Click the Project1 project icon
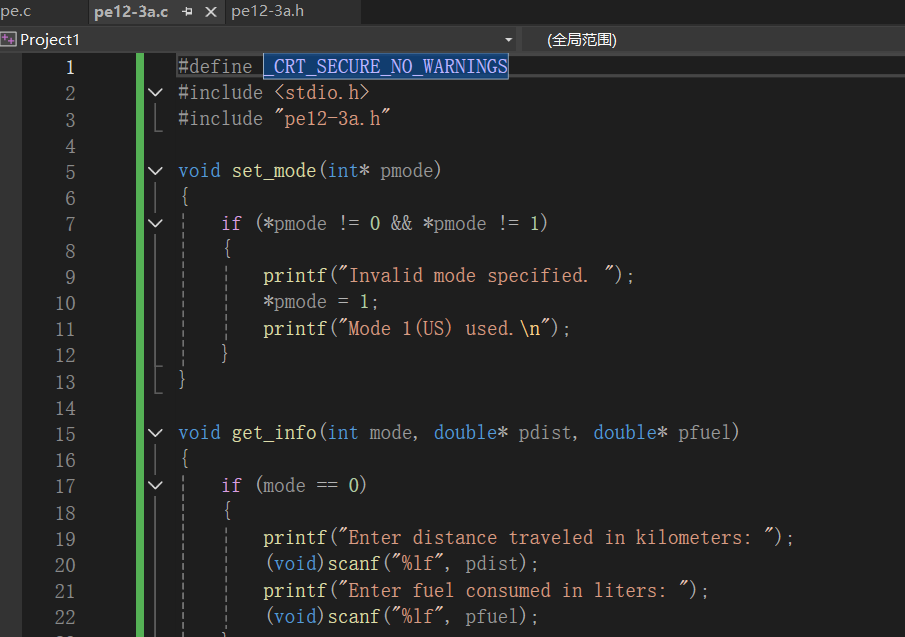Viewport: 905px width, 637px height. click(x=9, y=39)
